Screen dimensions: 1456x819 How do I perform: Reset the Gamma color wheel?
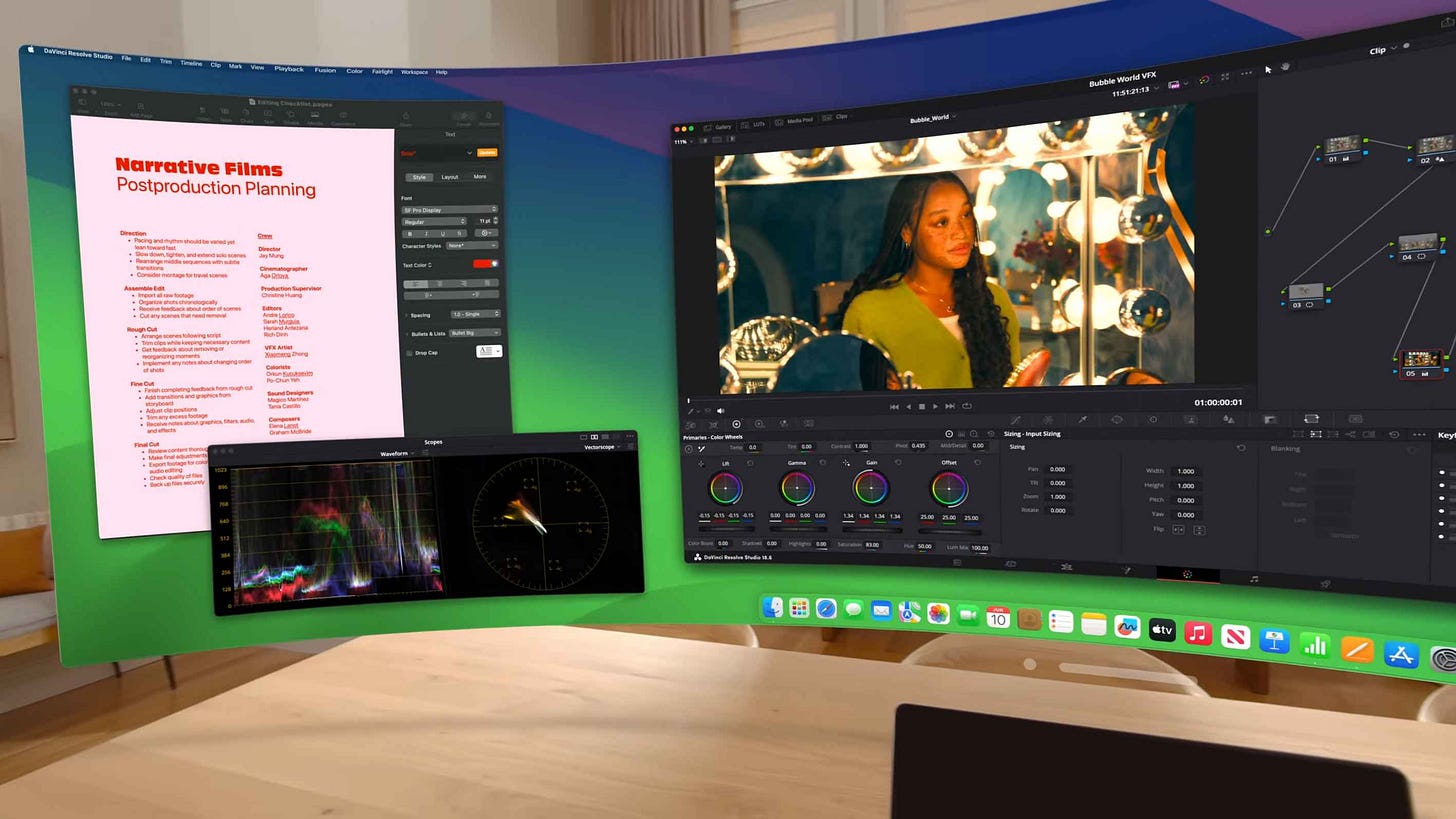[x=823, y=463]
